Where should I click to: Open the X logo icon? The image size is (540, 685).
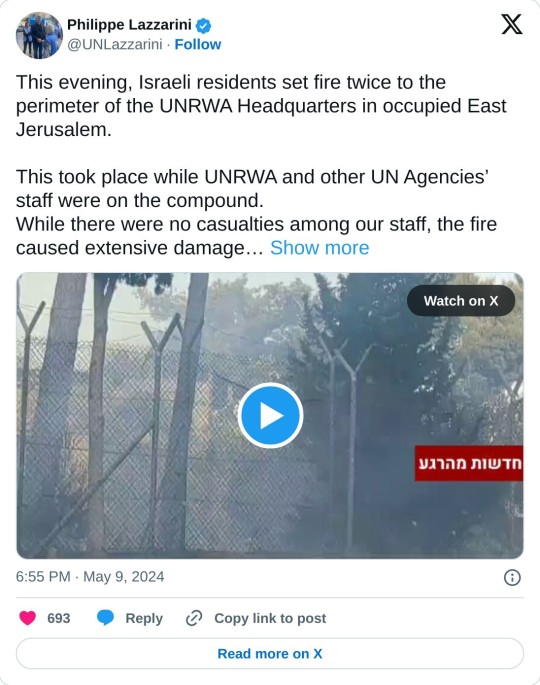pyautogui.click(x=511, y=24)
